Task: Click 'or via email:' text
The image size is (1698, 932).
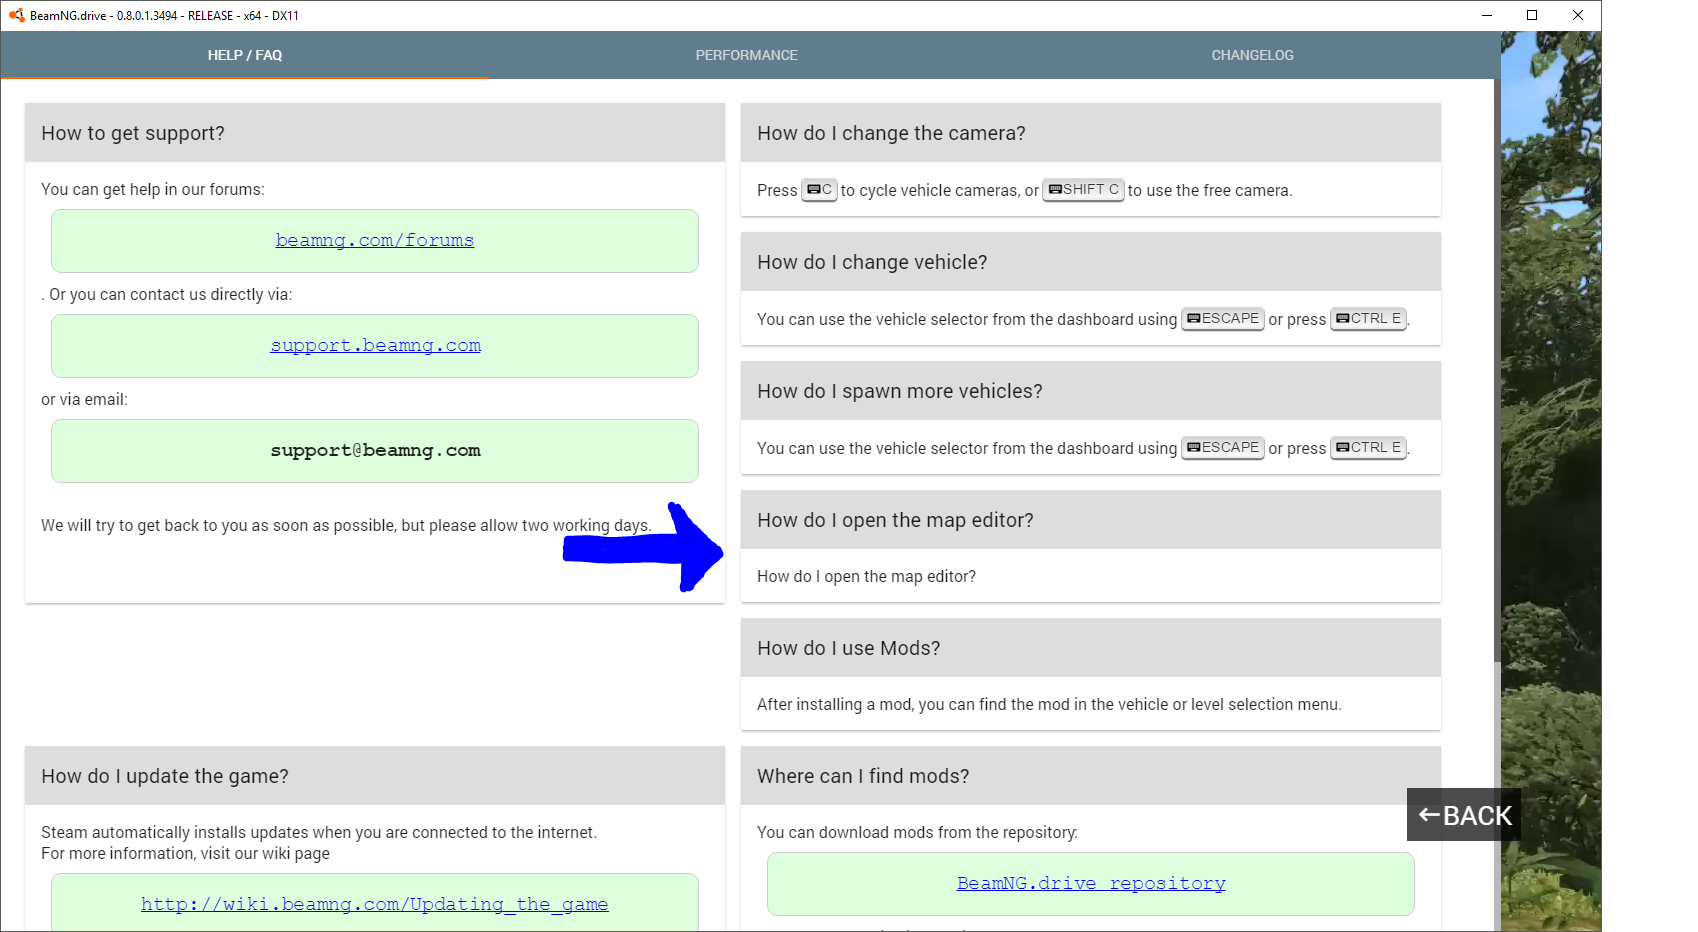Action: [x=84, y=400]
